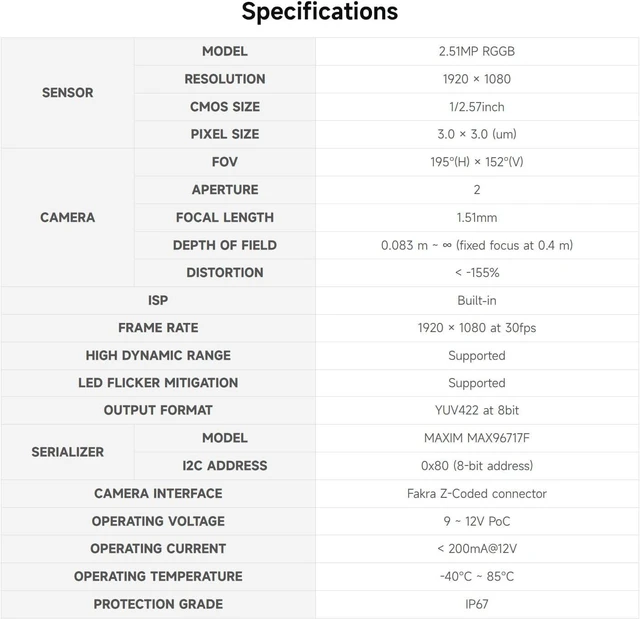Viewport: 640px width, 619px height.
Task: Select the DEPTH OF FIELD value
Action: (477, 245)
